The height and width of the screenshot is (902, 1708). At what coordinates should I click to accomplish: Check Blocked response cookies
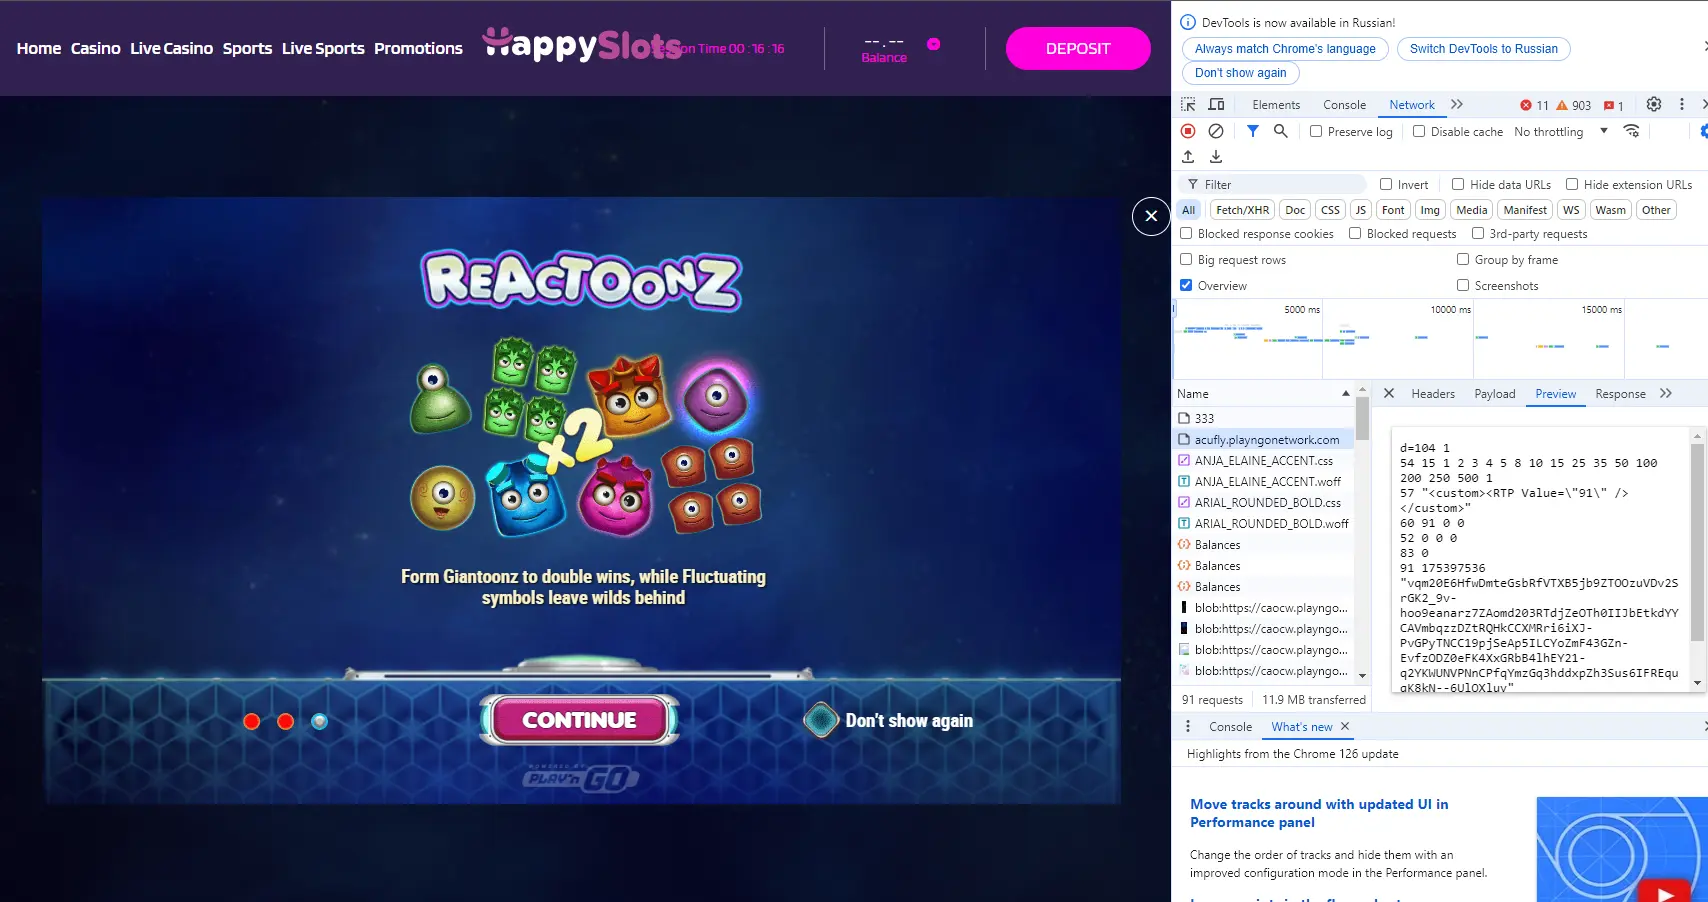coord(1186,233)
